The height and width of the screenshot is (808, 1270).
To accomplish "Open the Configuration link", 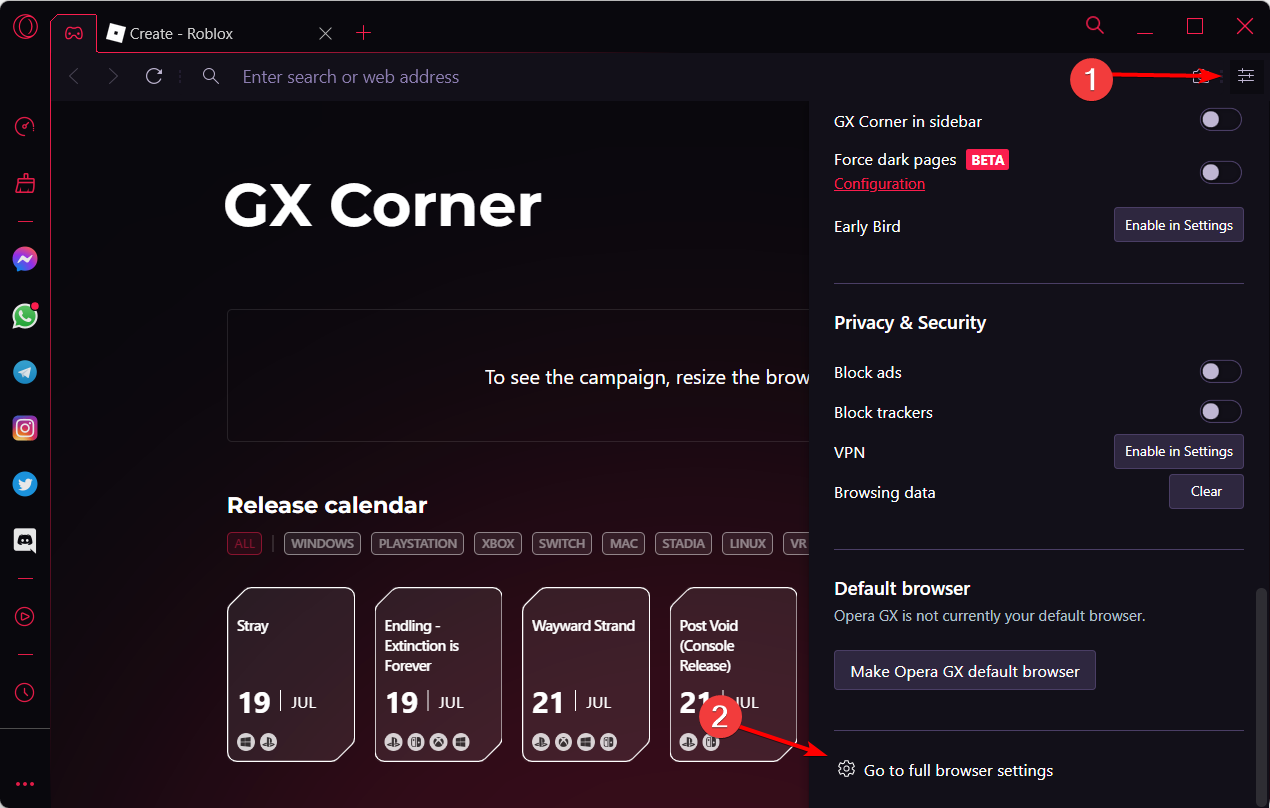I will click(879, 184).
